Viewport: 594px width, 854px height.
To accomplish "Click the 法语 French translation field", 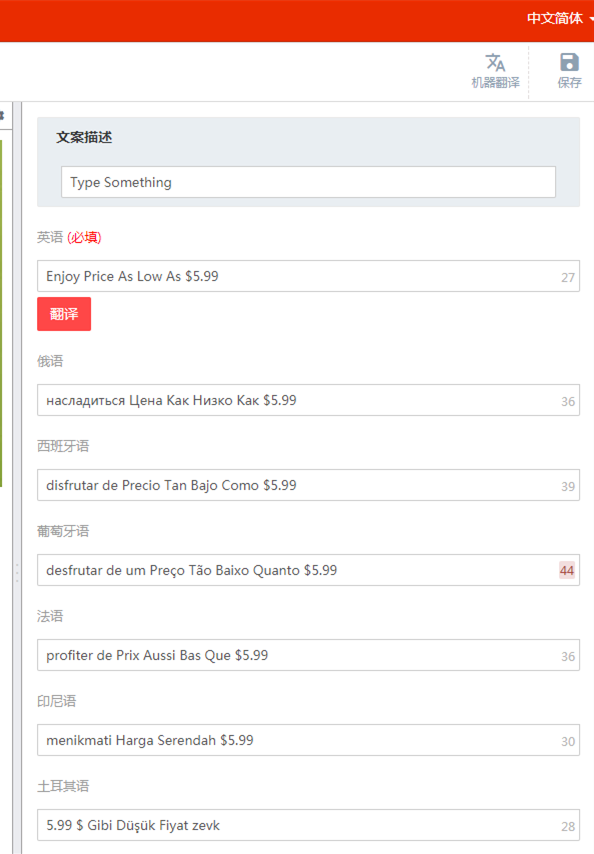I will [308, 655].
